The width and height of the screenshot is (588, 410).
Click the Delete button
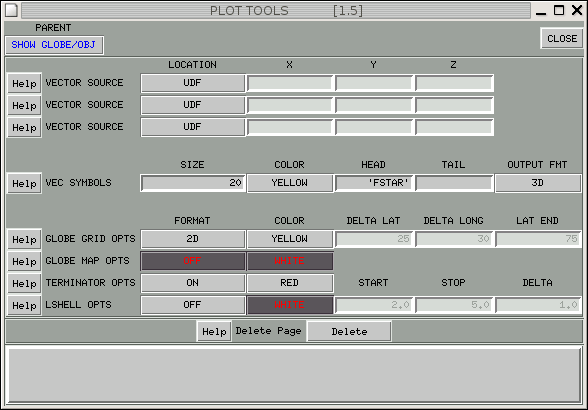tap(349, 332)
